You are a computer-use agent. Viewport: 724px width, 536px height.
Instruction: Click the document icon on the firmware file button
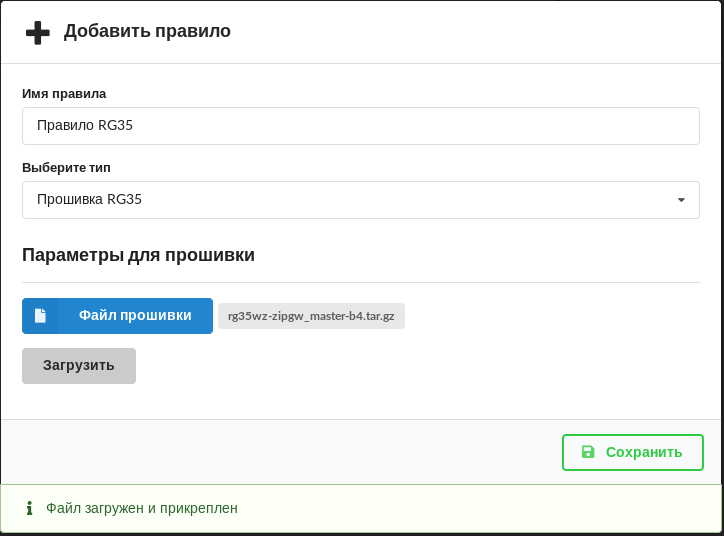40,316
